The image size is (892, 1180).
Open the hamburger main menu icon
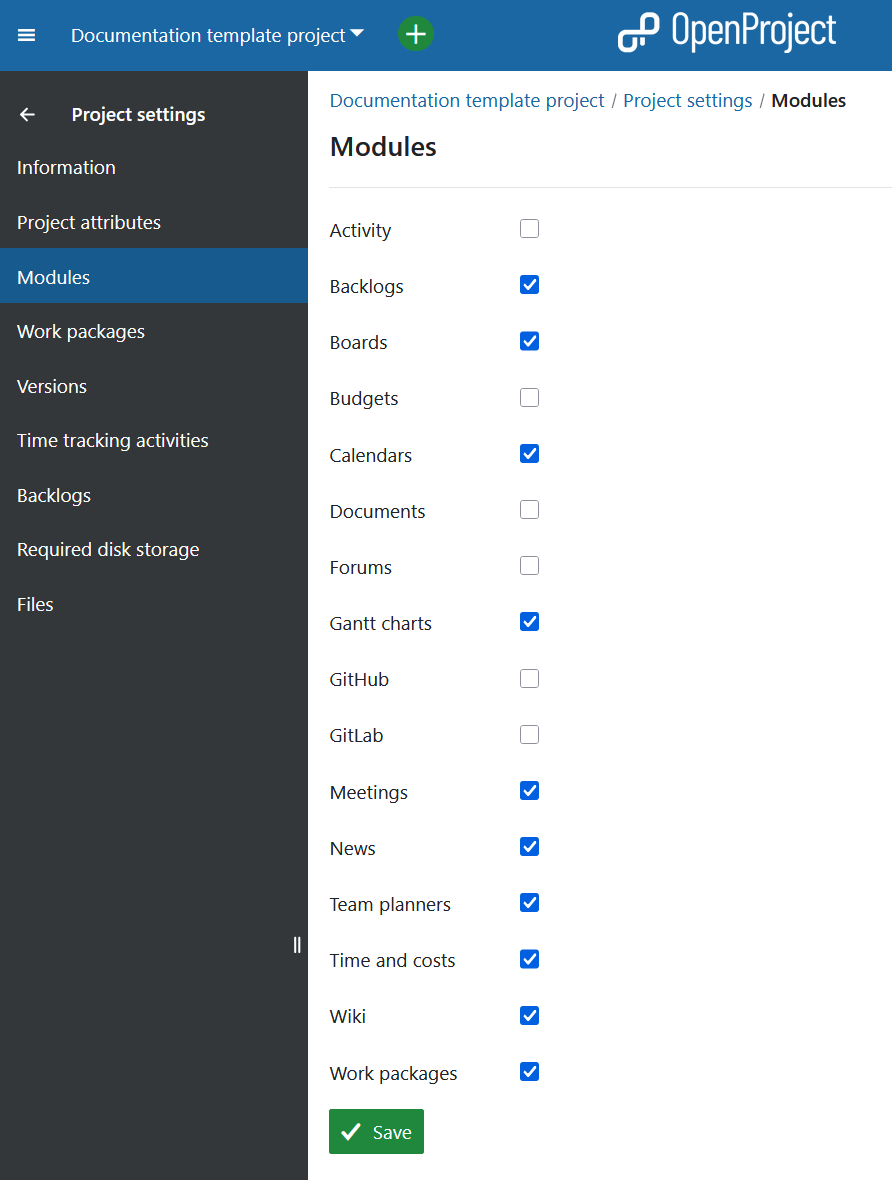click(26, 35)
